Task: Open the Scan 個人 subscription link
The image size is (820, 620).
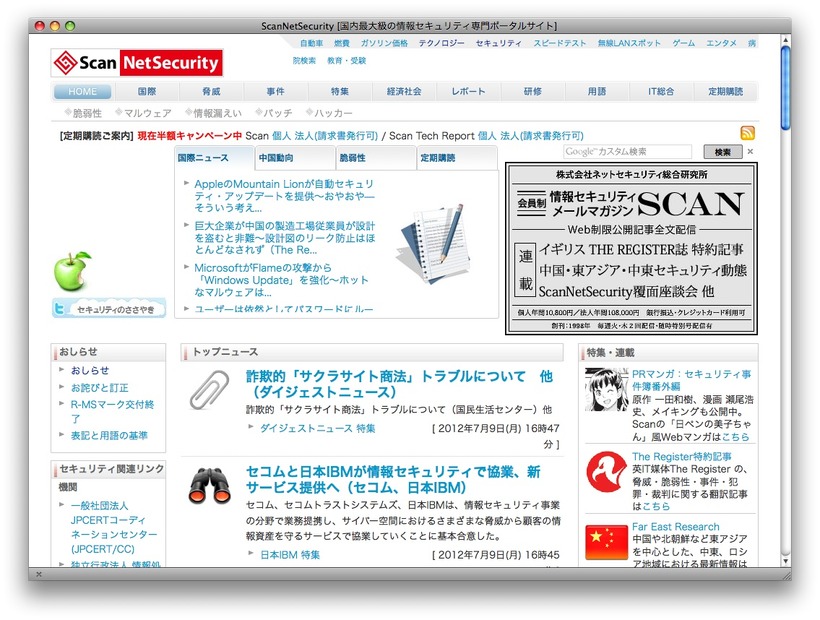Action: point(281,136)
